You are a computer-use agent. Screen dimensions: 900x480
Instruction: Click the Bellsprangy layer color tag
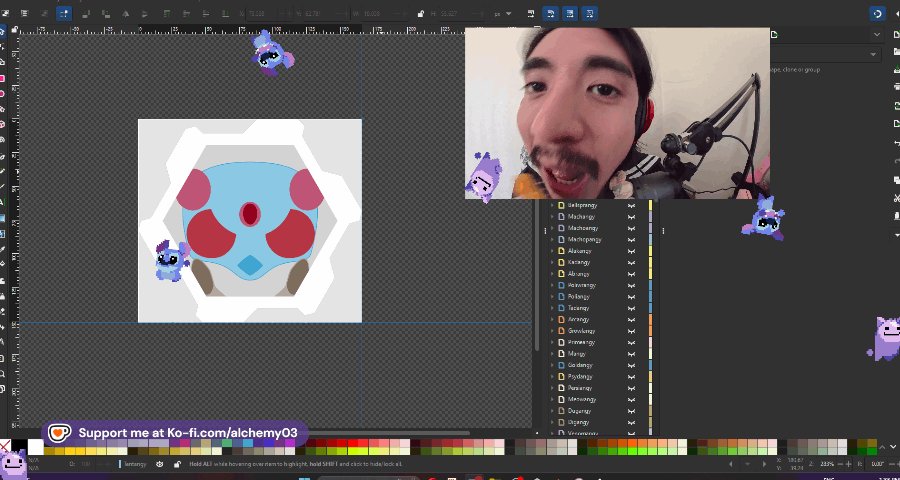pyautogui.click(x=650, y=205)
